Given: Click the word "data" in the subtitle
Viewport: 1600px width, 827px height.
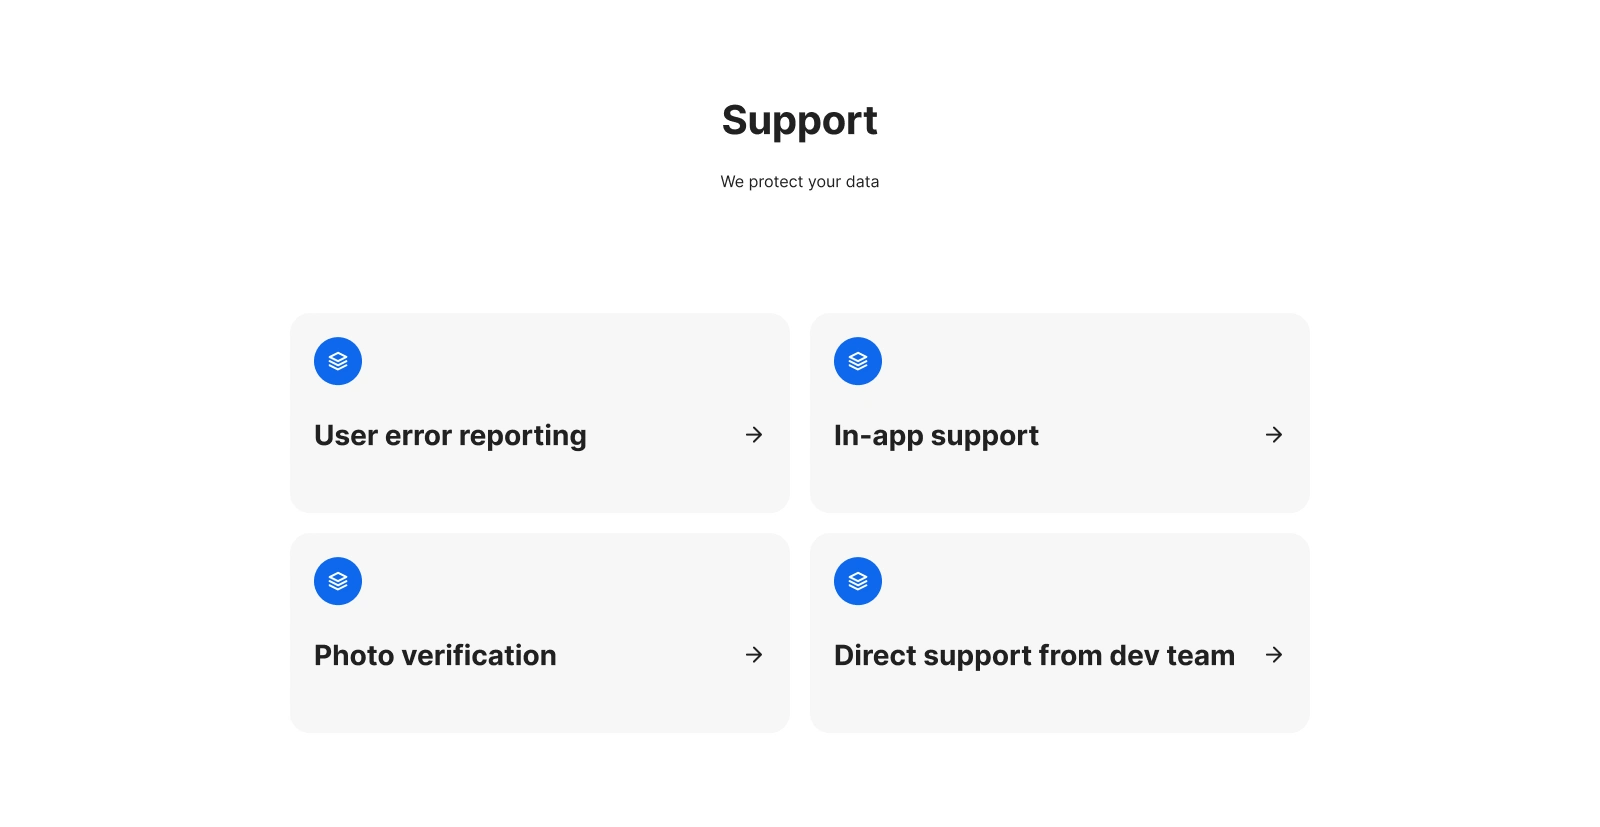Looking at the screenshot, I should click(x=862, y=182).
